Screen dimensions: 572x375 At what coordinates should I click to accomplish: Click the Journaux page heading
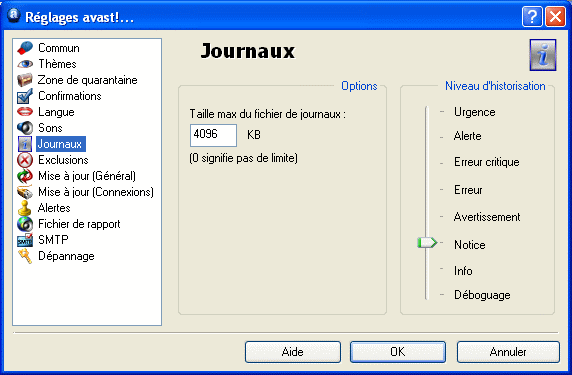tap(248, 51)
